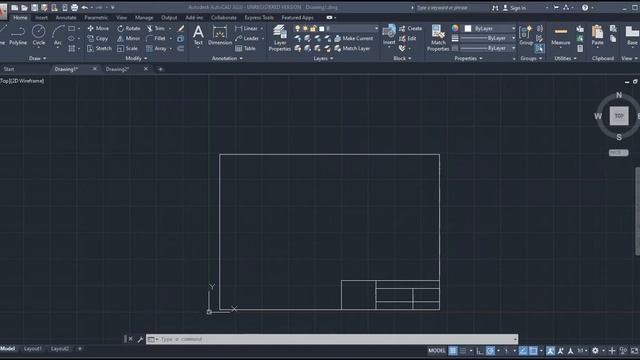Select the Arc draw tool
This screenshot has width=640, height=360.
58,35
